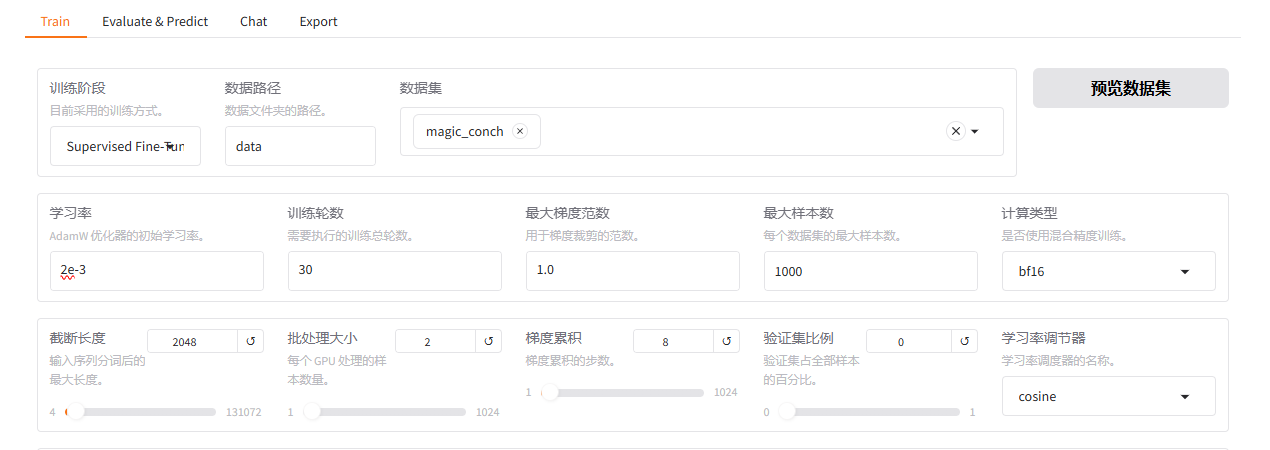Click the 训练阶段 label
The width and height of the screenshot is (1270, 450).
(x=78, y=88)
